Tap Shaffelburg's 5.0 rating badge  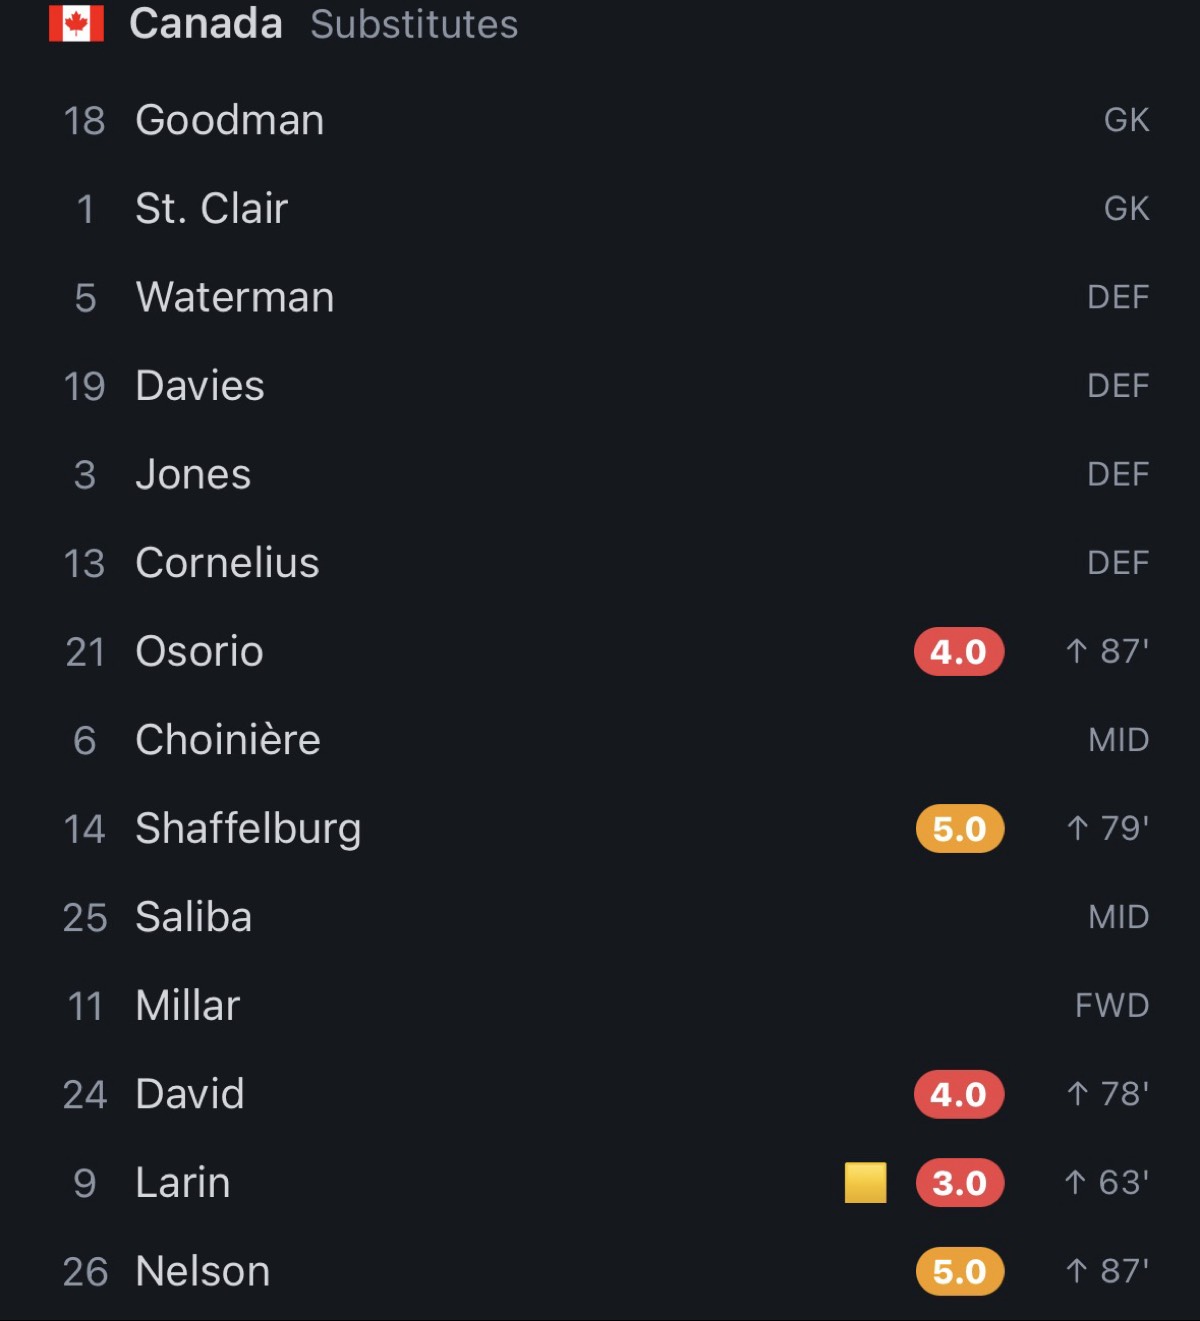tap(959, 829)
